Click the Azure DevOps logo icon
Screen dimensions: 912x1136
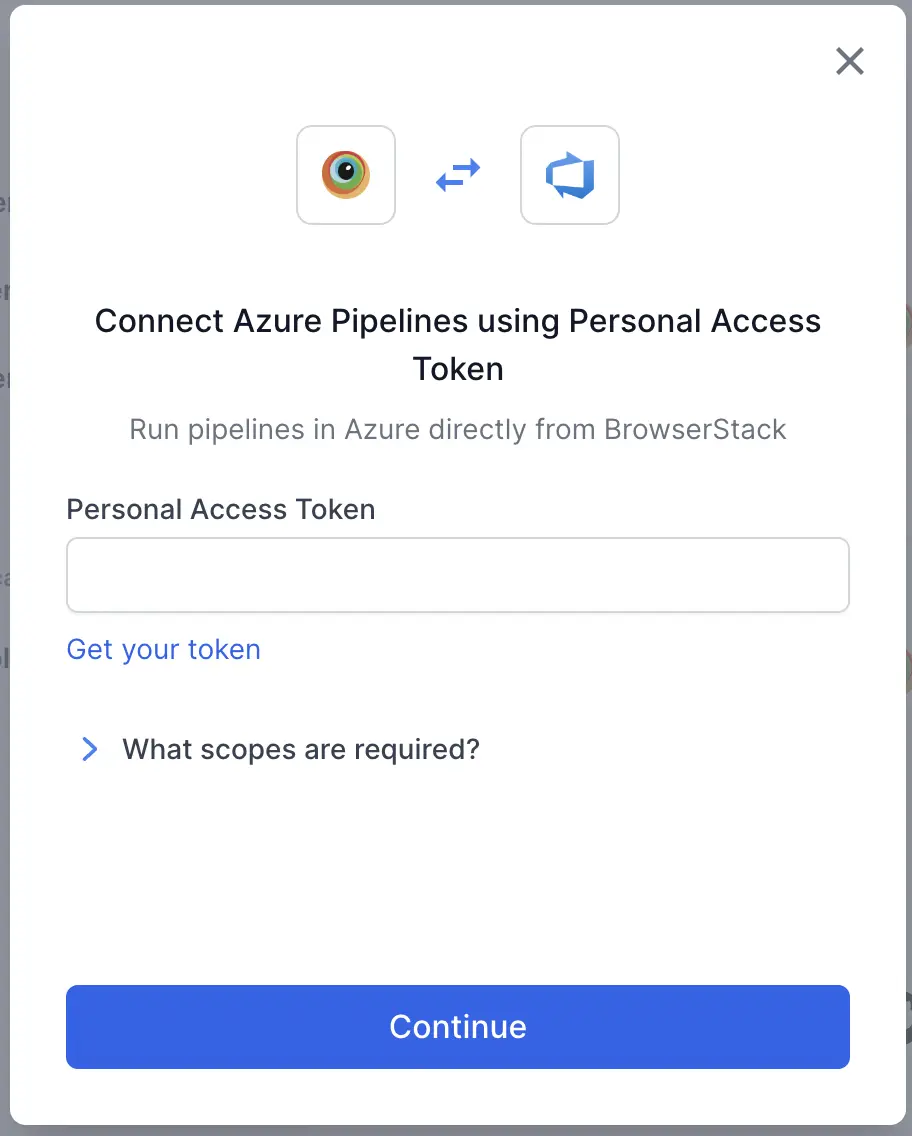click(570, 176)
